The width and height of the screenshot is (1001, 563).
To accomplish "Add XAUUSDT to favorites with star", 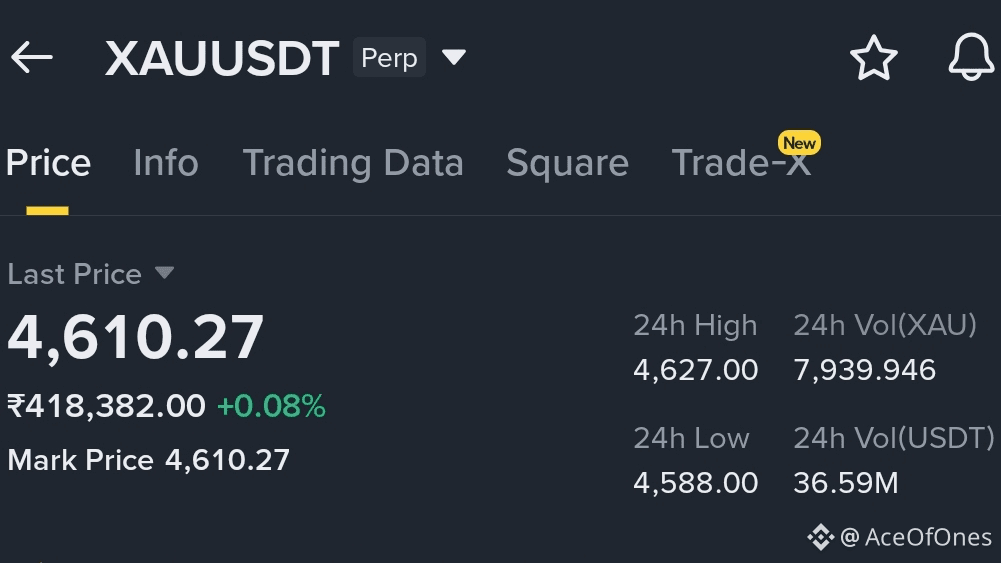I will 873,59.
